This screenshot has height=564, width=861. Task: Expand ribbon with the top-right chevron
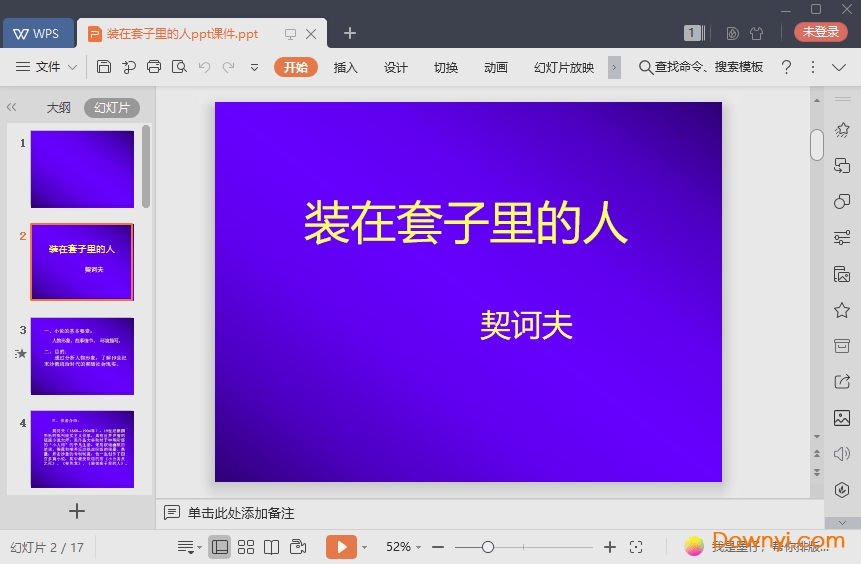[x=841, y=67]
